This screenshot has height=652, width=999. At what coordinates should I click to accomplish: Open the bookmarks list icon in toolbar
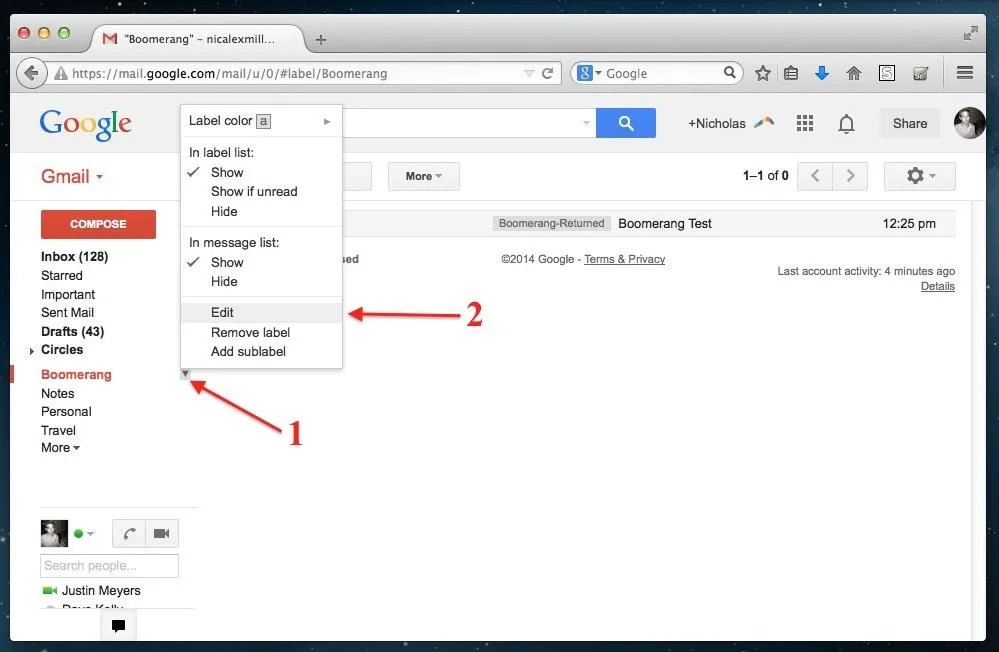(x=791, y=73)
